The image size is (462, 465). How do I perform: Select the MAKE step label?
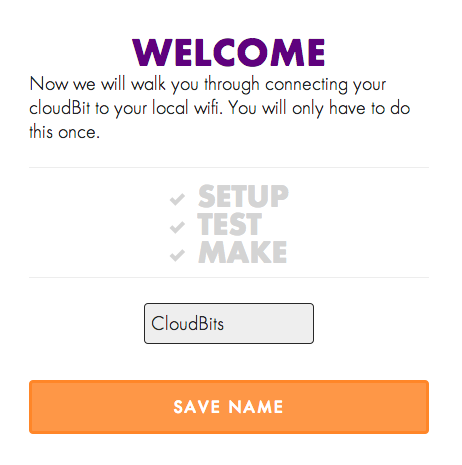click(x=243, y=252)
